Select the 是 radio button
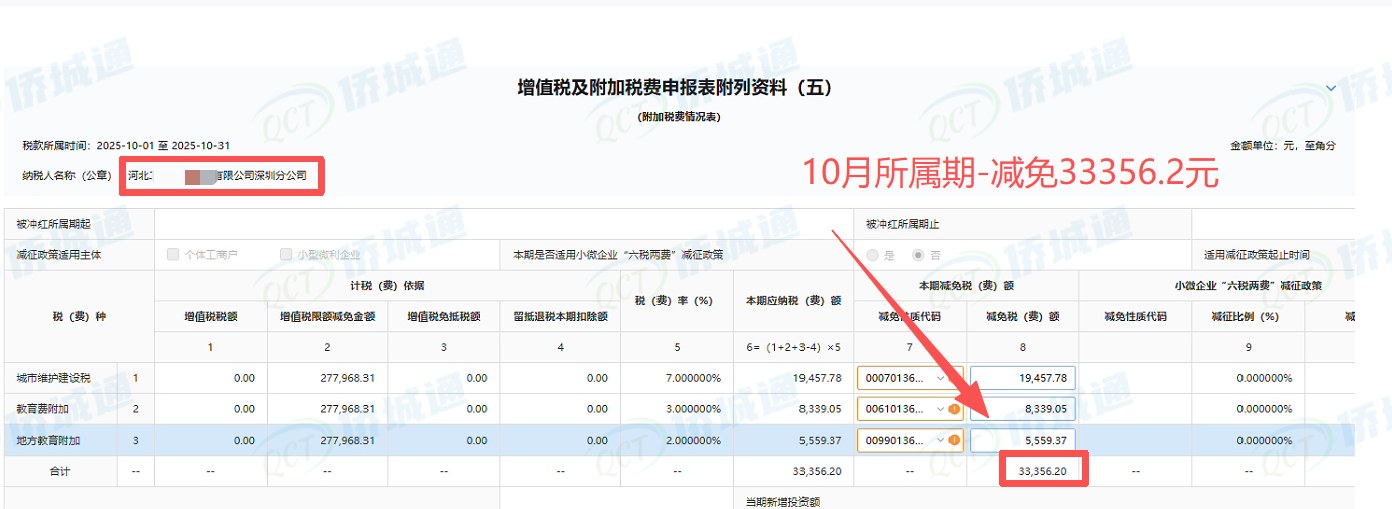The image size is (1392, 509). (x=873, y=255)
